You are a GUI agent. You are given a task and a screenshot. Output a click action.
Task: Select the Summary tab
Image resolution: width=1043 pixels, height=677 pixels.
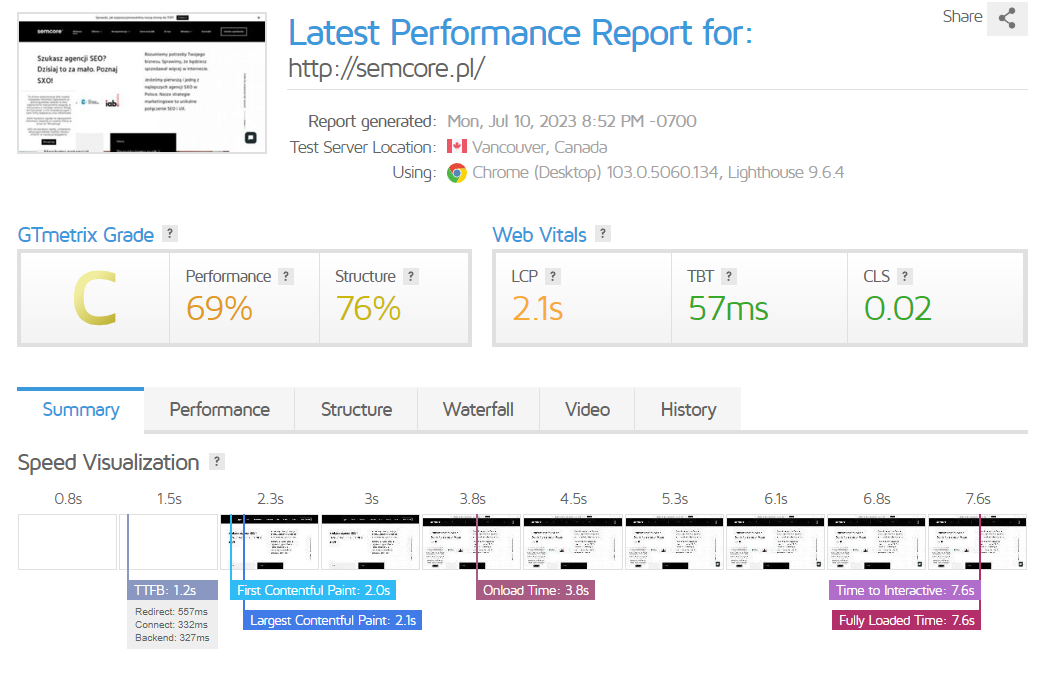click(80, 409)
